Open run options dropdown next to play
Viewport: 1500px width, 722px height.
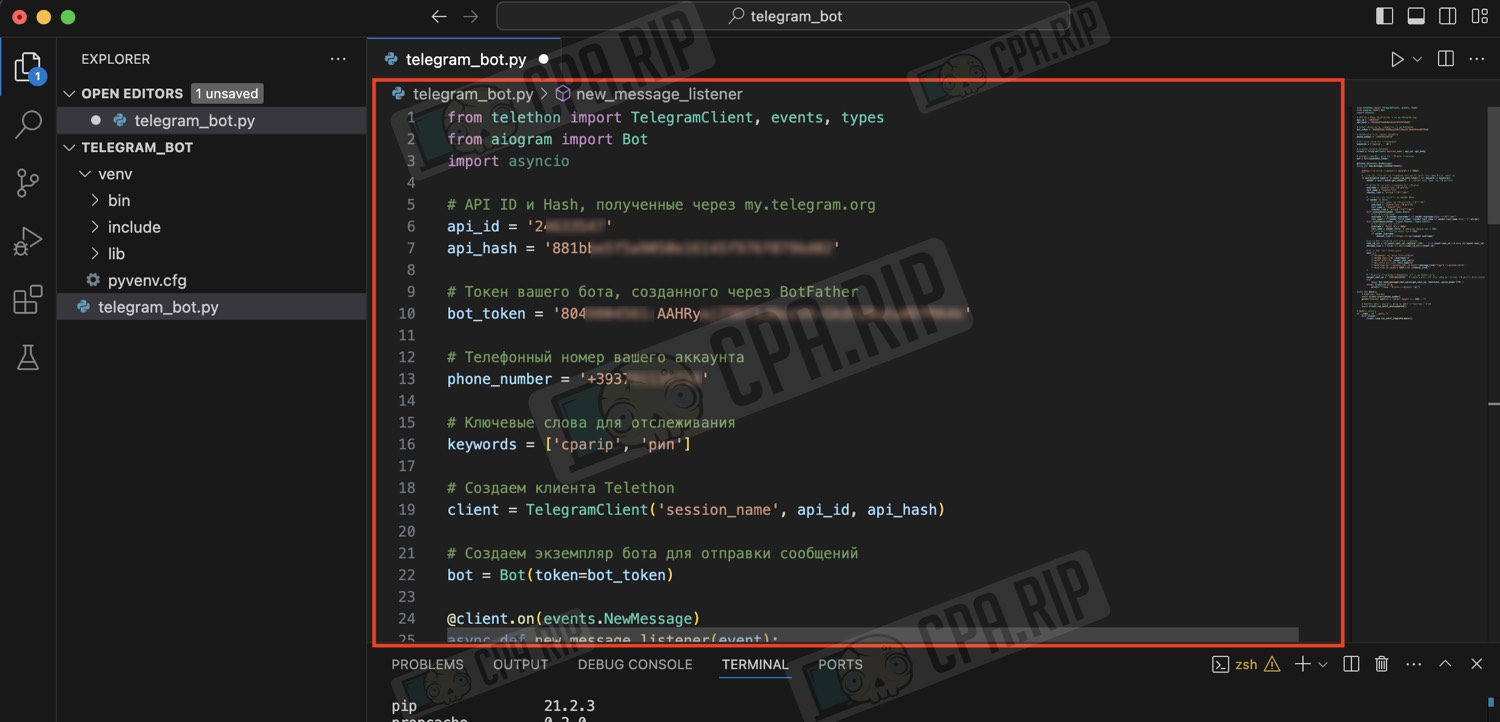[1418, 59]
